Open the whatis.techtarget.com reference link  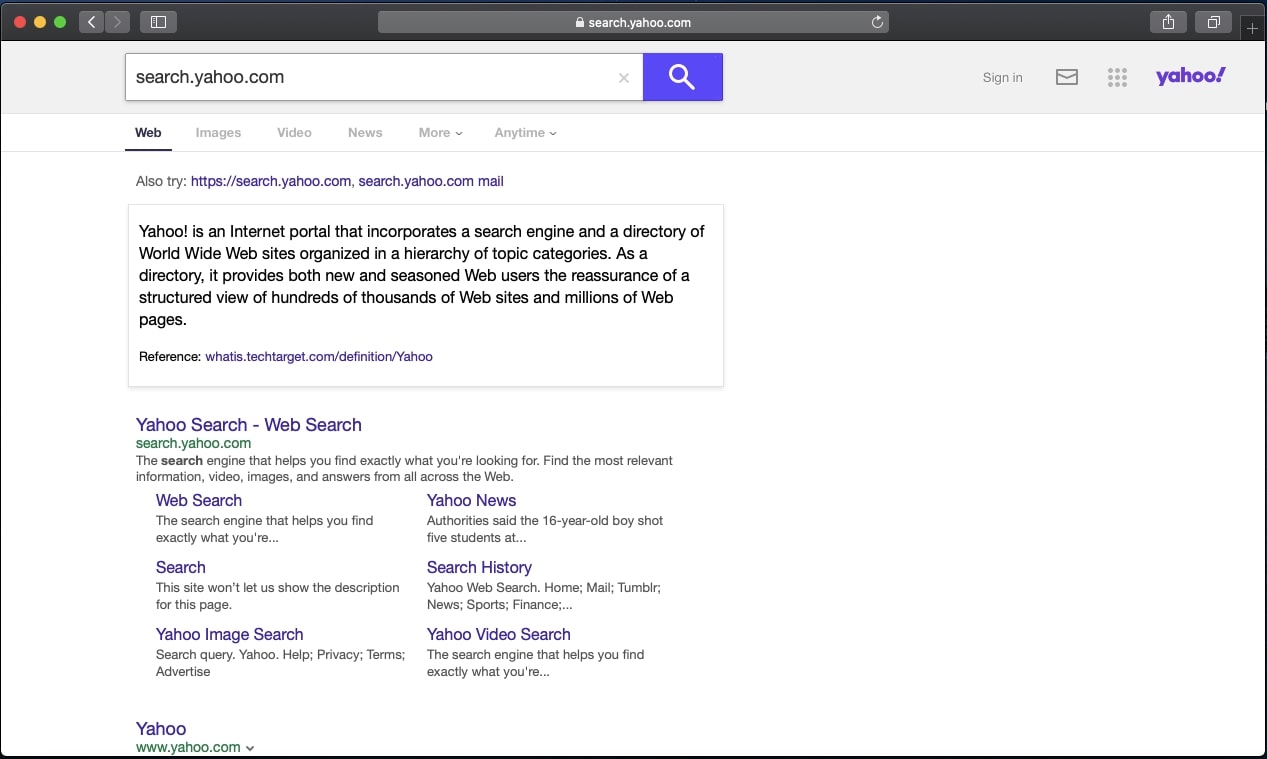pyautogui.click(x=319, y=356)
